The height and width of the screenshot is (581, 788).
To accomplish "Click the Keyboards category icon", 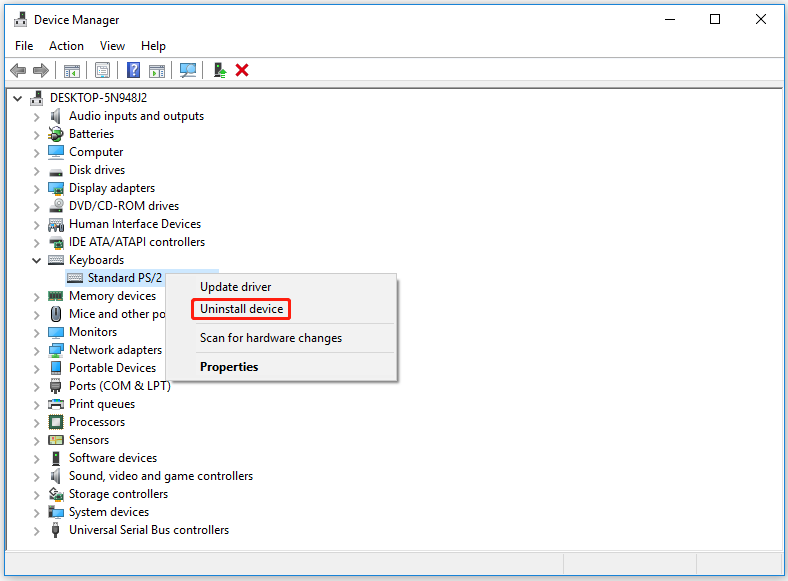I will coord(56,260).
